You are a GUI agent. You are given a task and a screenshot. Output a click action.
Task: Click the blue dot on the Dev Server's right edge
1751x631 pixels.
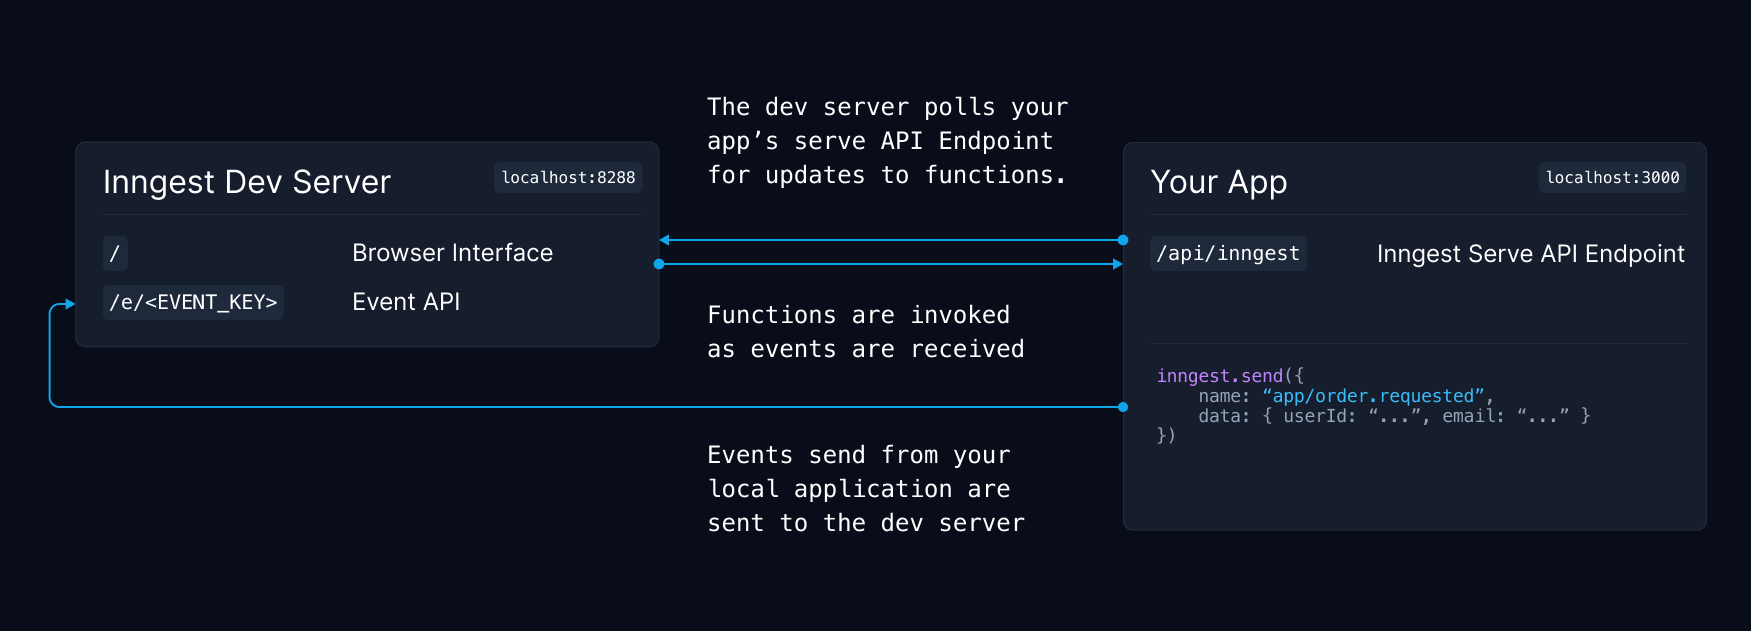tap(658, 264)
